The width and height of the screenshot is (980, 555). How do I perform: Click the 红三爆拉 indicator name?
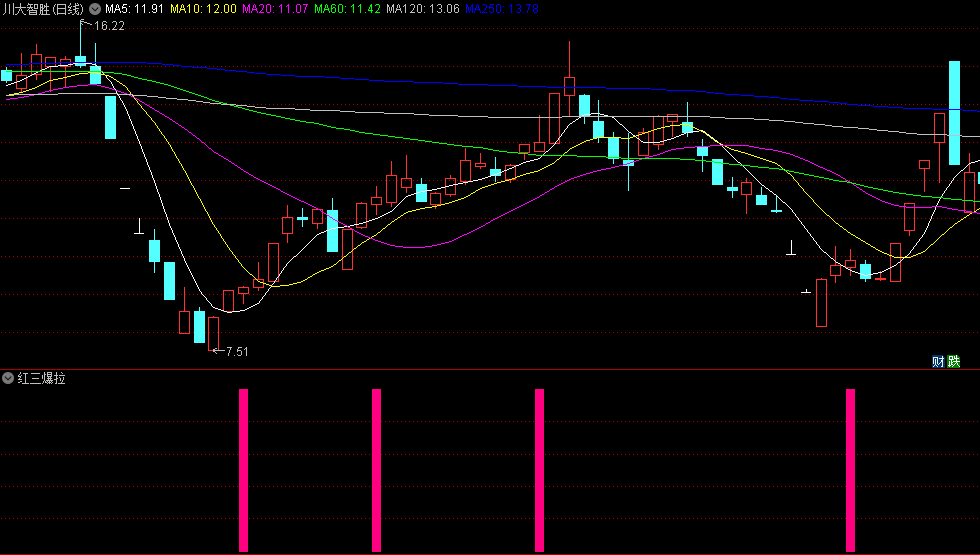41,378
